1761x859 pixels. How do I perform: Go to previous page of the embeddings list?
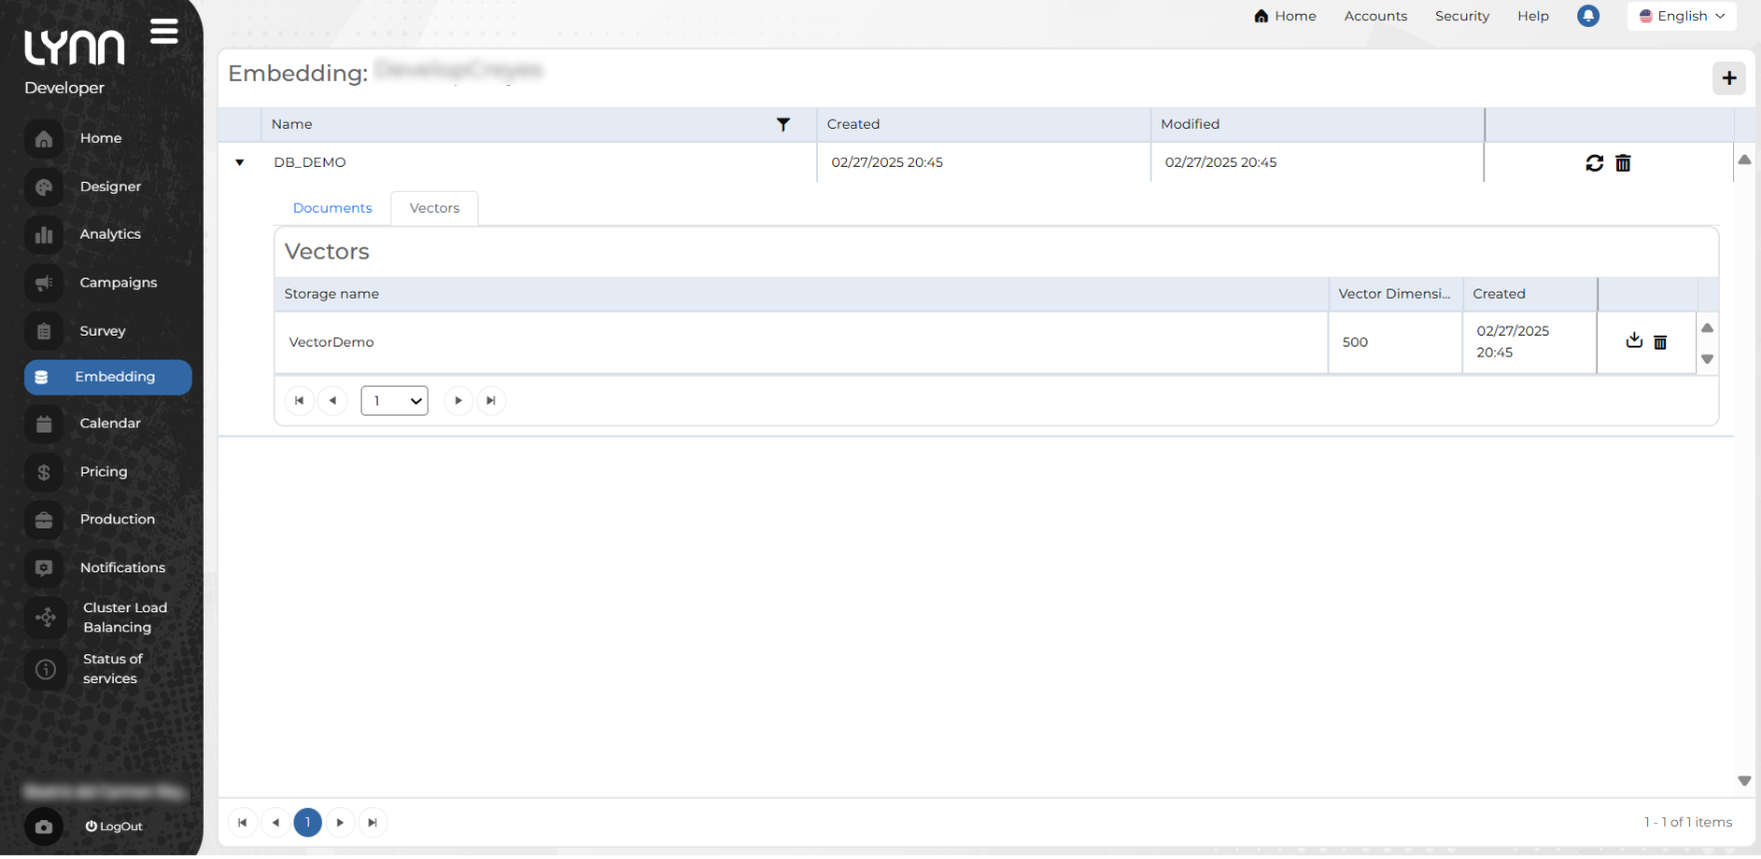tap(275, 823)
